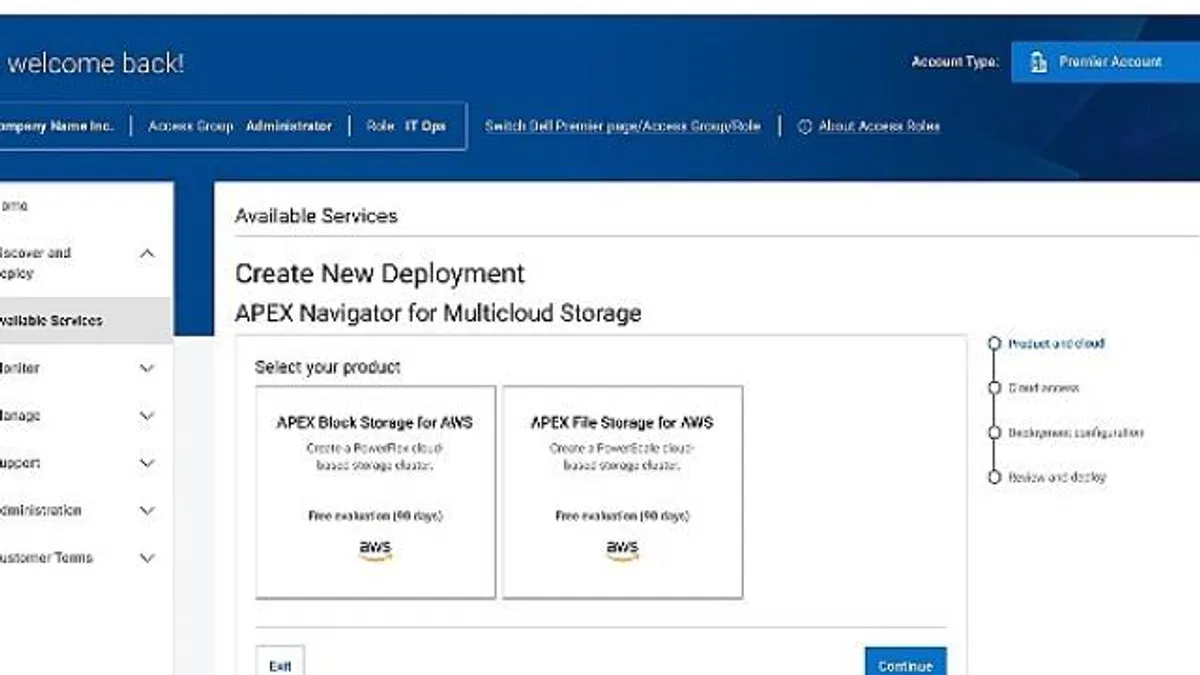This screenshot has width=1200, height=675.
Task: Click AWS logo on File Storage card
Action: pos(622,550)
